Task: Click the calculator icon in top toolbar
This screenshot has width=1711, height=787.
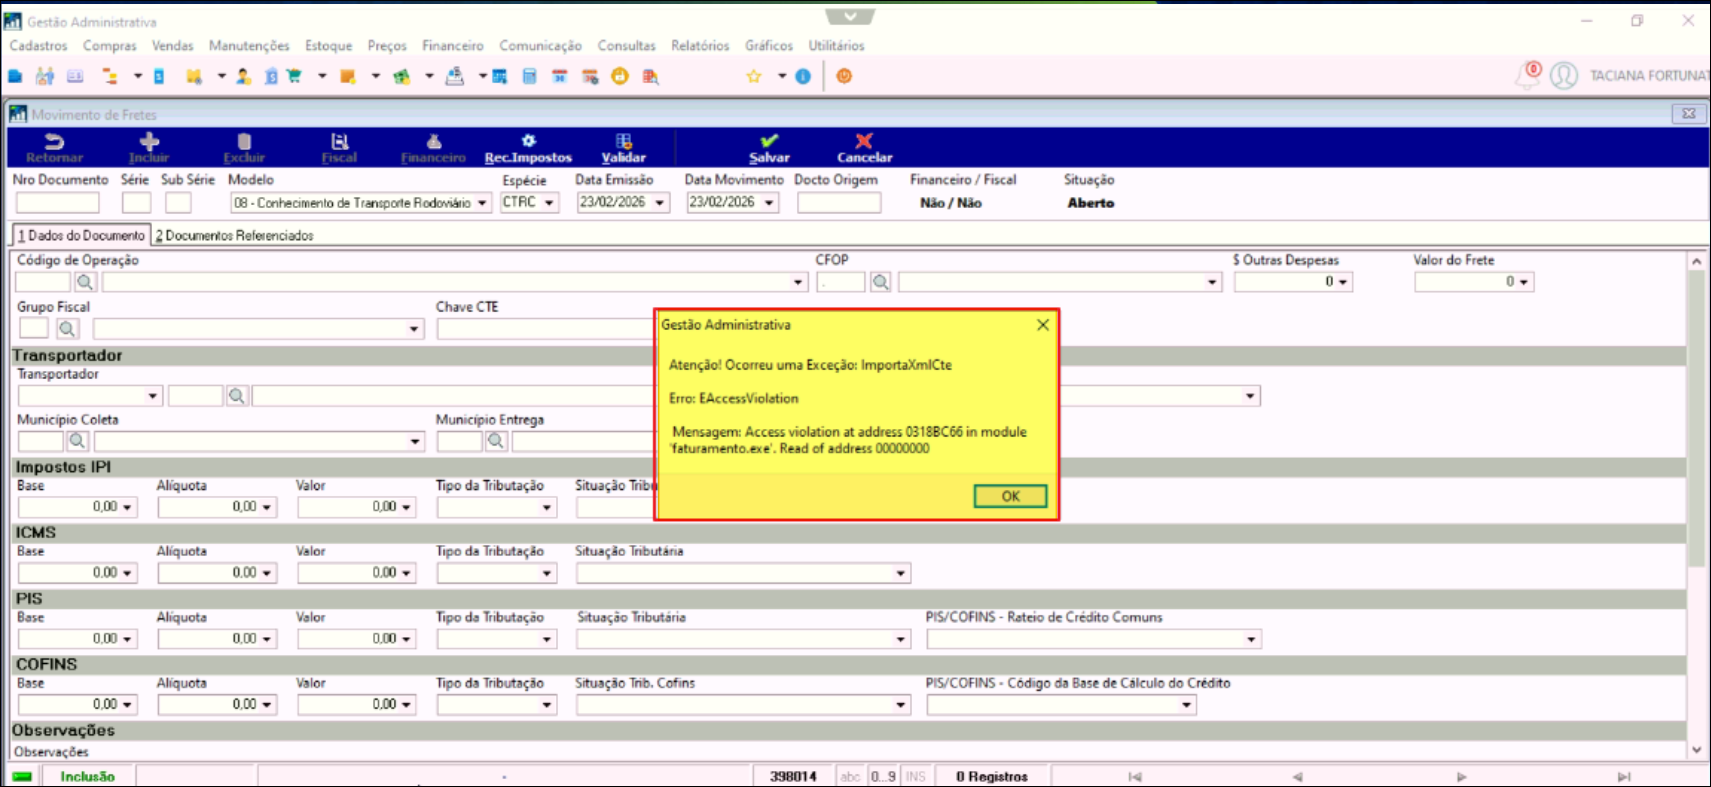Action: [530, 76]
